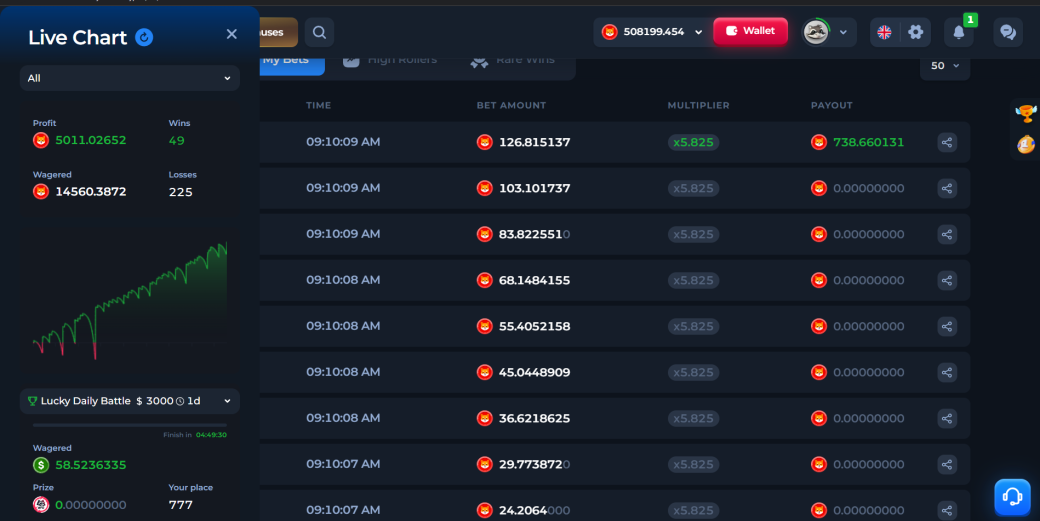Click Your place value 777
Viewport: 1040px width, 521px height.
pyautogui.click(x=180, y=504)
